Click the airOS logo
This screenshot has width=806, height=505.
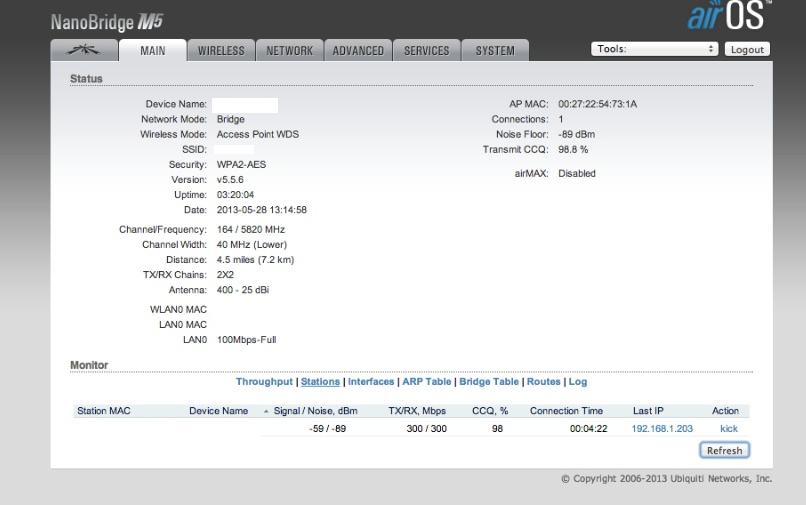click(x=726, y=16)
